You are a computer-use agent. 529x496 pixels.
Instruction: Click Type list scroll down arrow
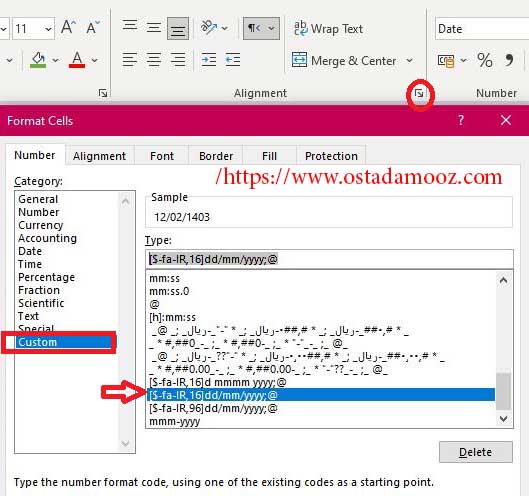(504, 419)
